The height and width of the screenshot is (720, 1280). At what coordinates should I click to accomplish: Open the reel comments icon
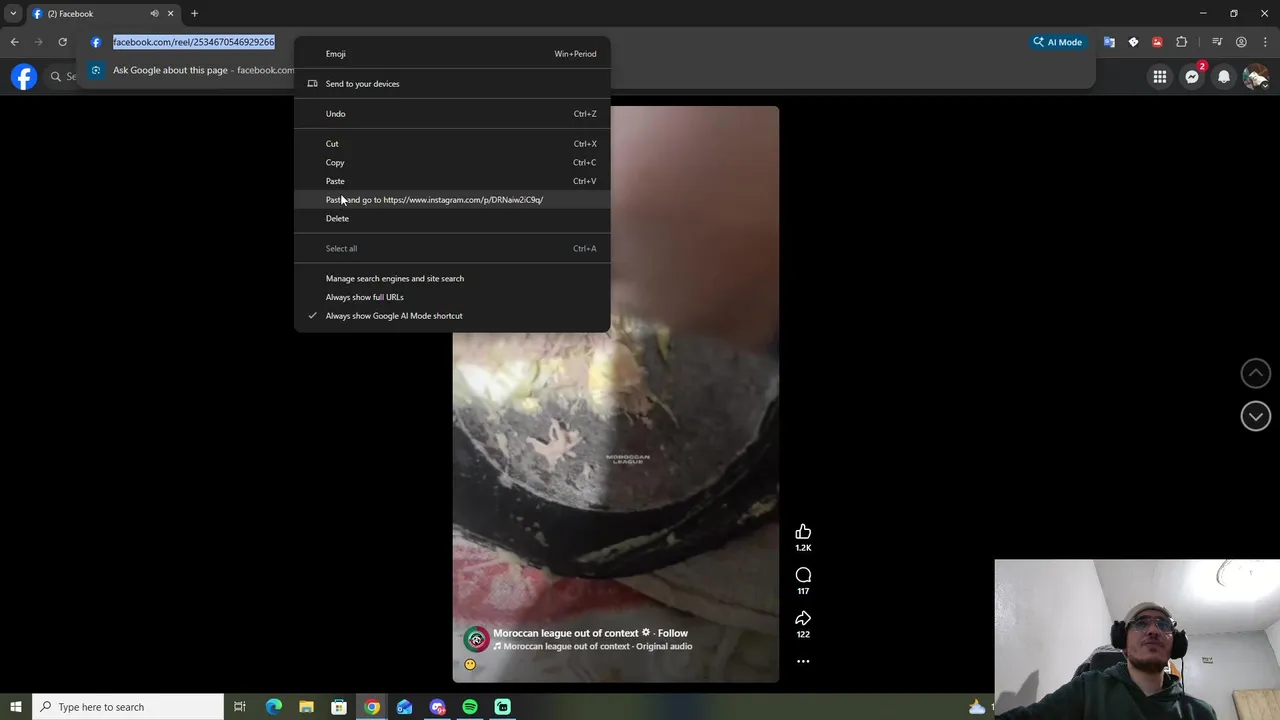point(803,575)
